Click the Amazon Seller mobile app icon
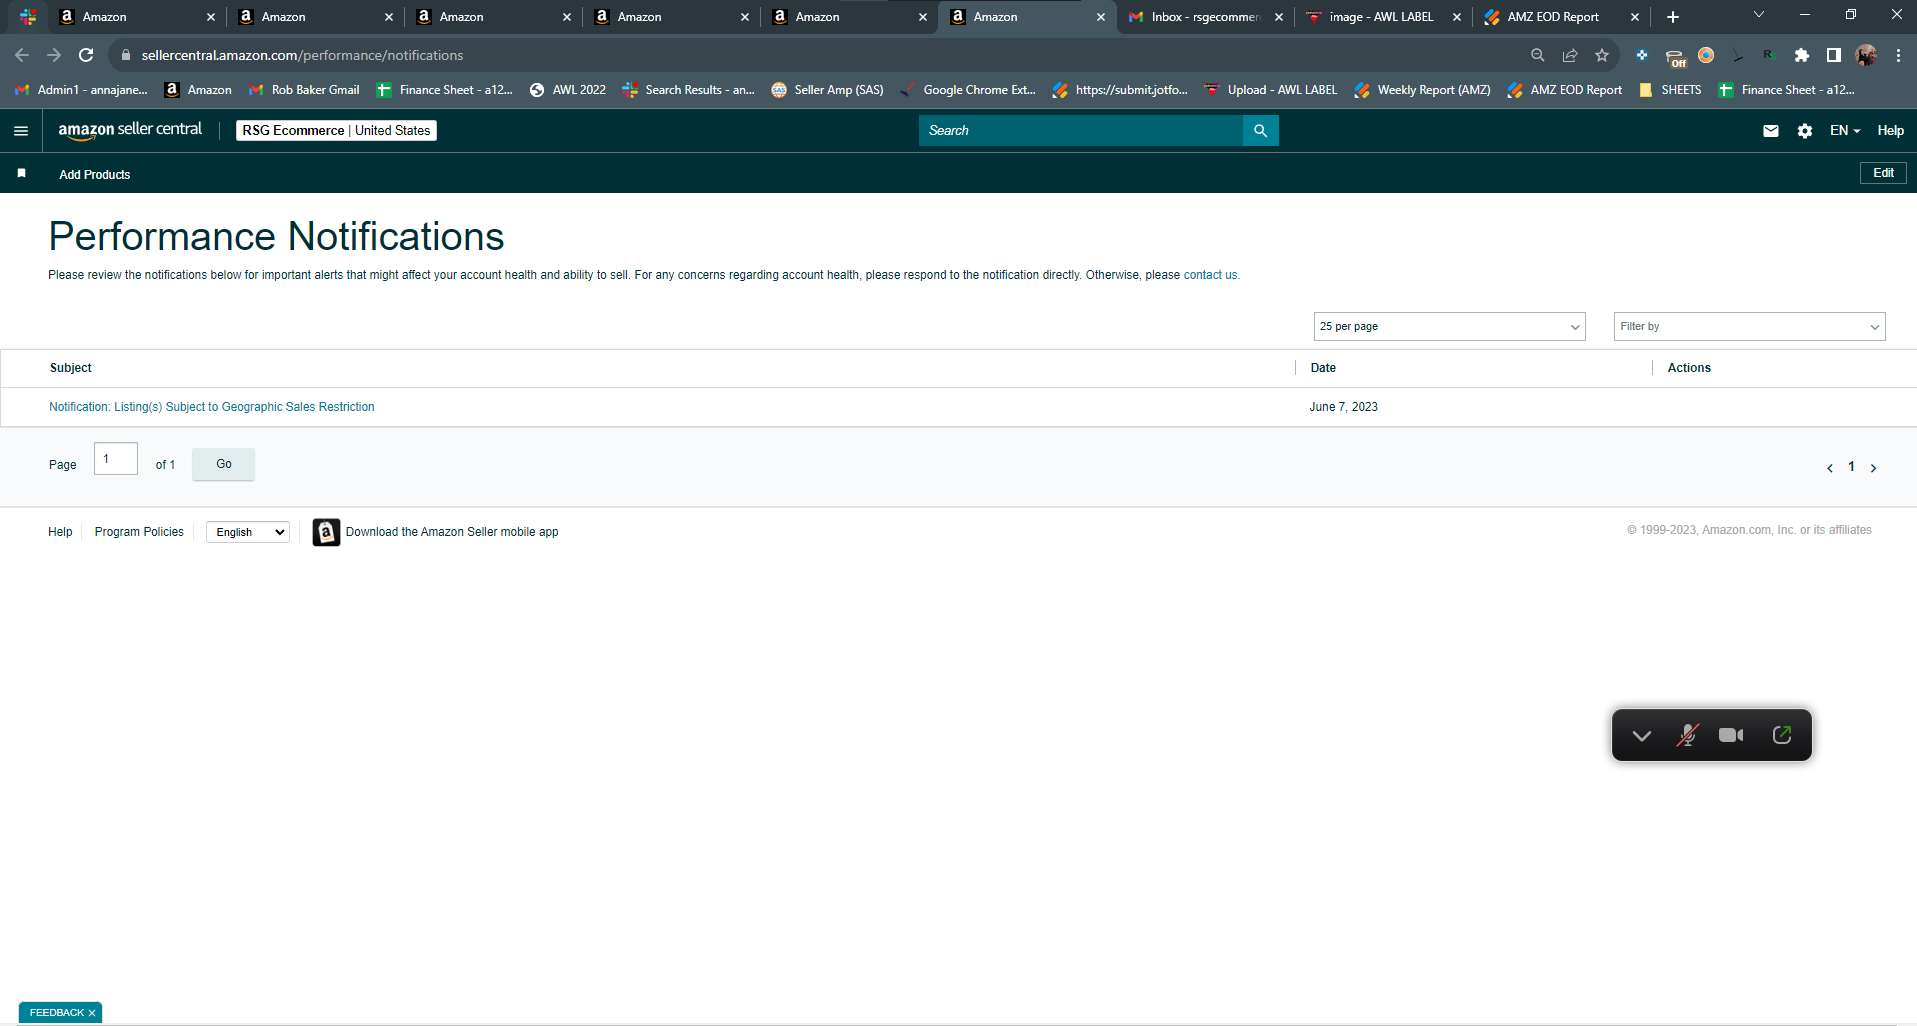1917x1026 pixels. pyautogui.click(x=326, y=532)
